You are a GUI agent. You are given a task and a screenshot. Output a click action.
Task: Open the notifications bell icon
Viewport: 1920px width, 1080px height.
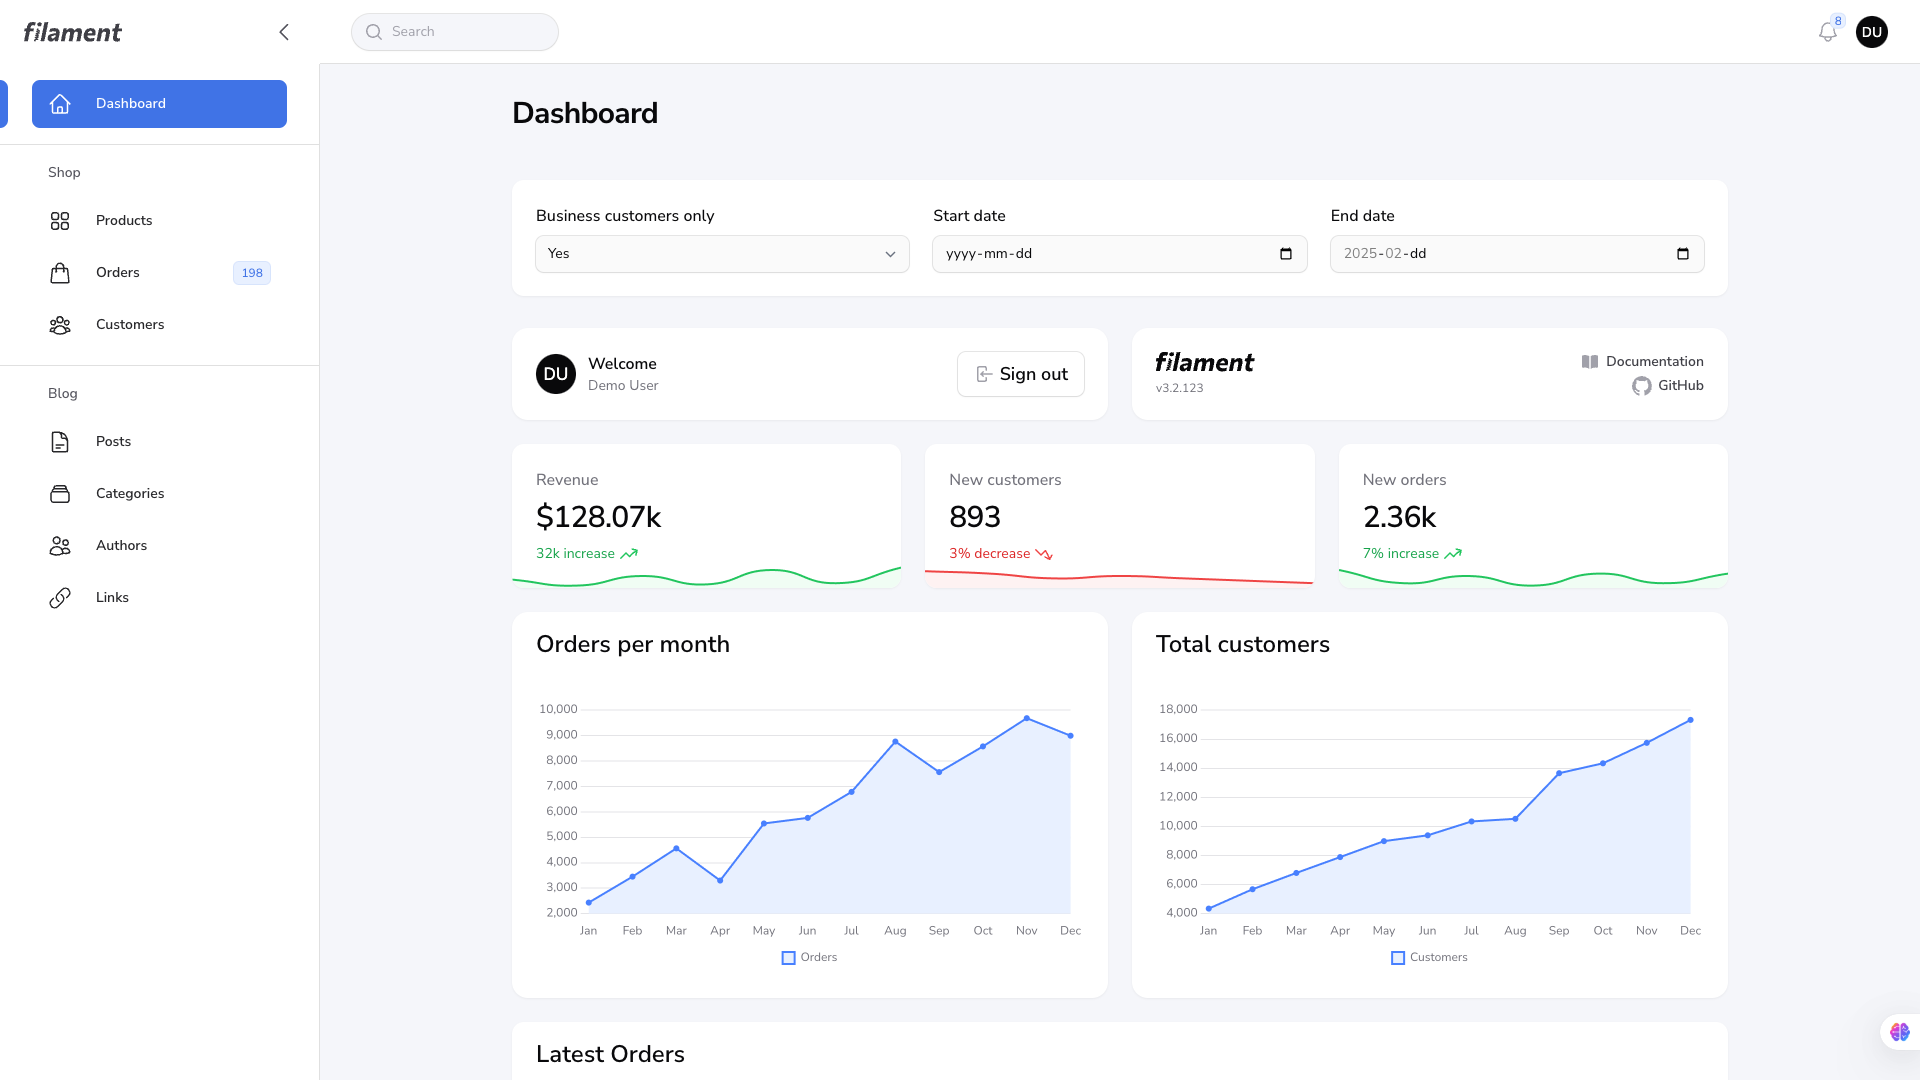[x=1827, y=32]
